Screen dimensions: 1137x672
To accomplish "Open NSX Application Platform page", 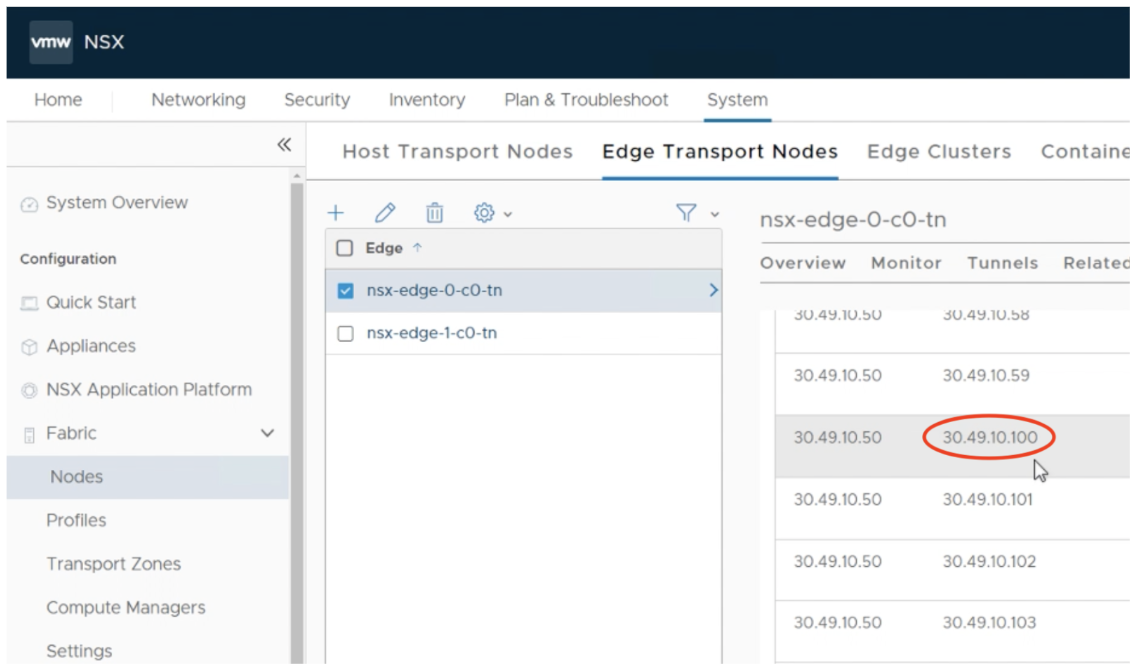I will click(x=149, y=390).
